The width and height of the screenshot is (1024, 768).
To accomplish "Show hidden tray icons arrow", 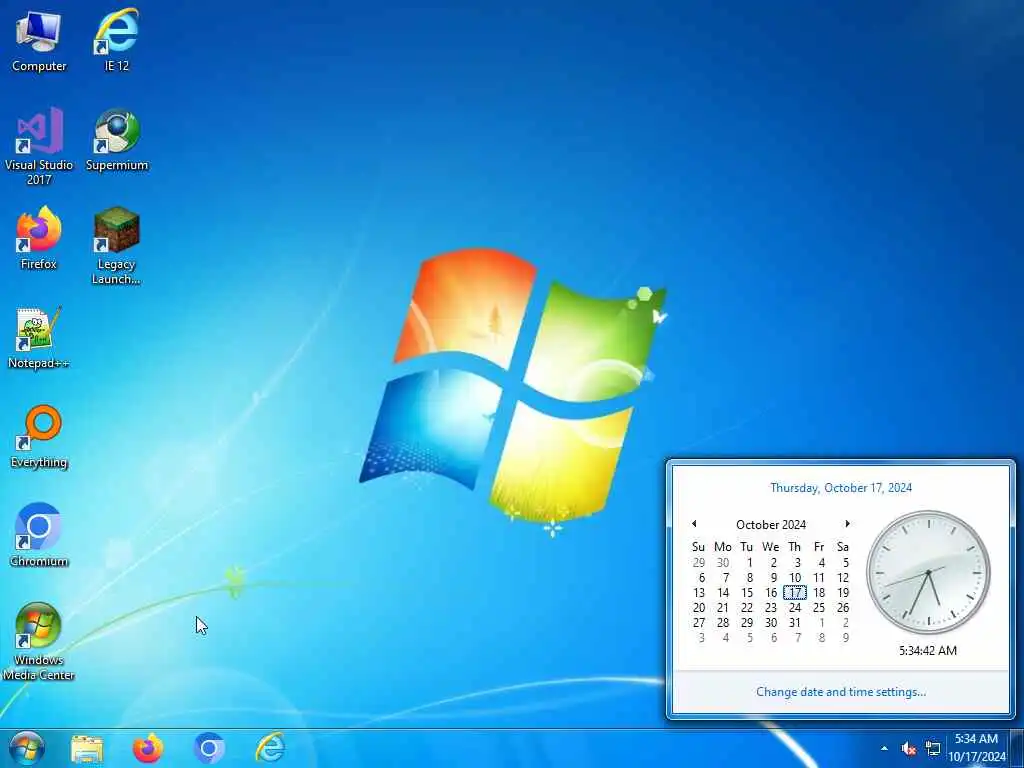I will [x=884, y=748].
